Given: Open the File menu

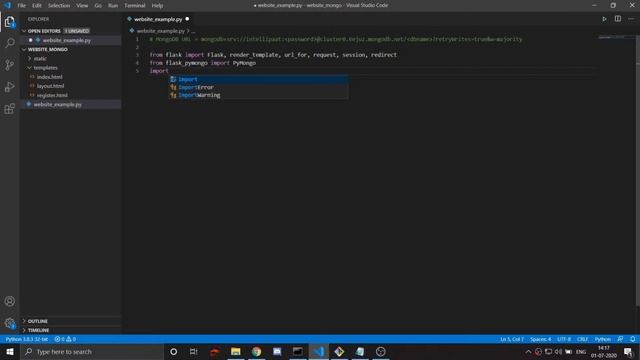Looking at the screenshot, I should [x=22, y=5].
